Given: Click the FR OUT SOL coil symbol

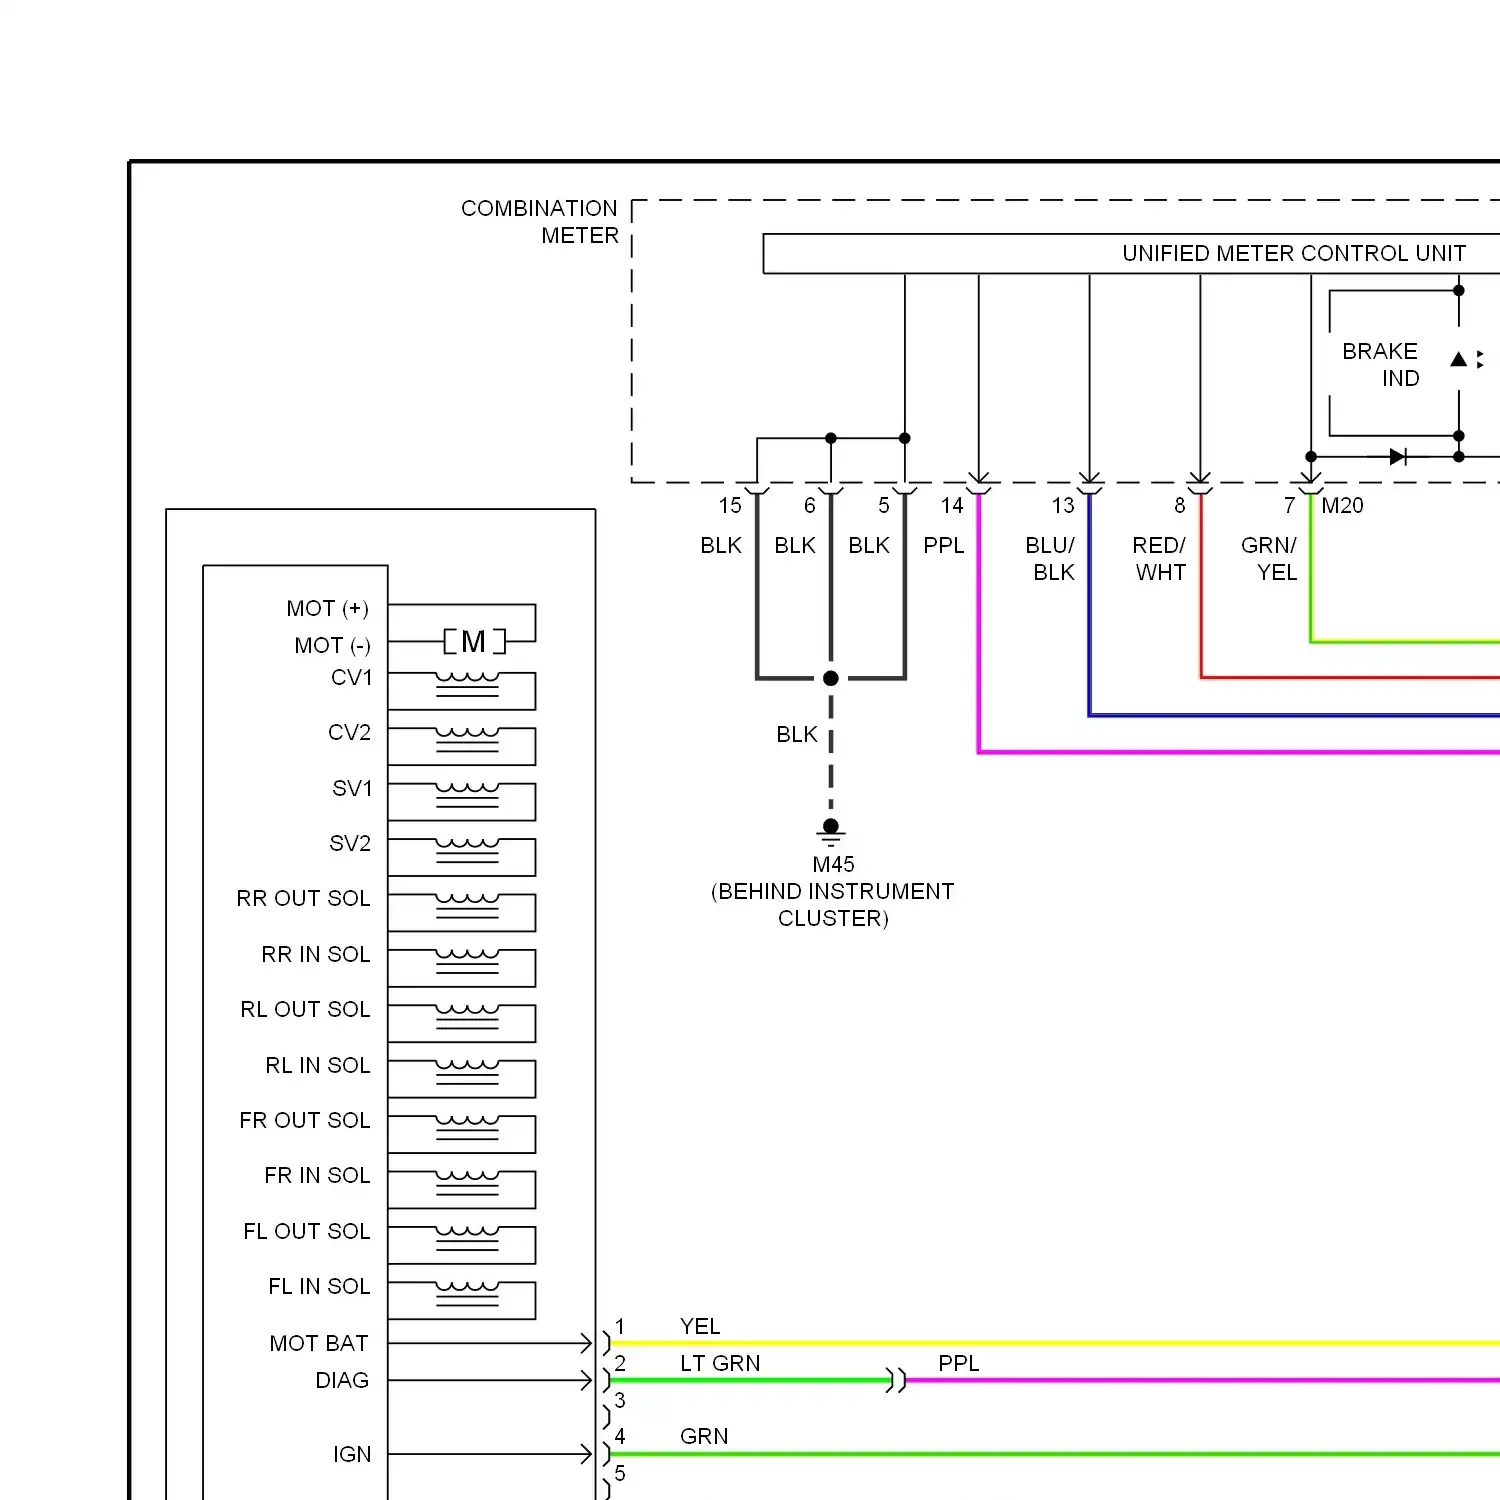Looking at the screenshot, I should click(467, 1128).
